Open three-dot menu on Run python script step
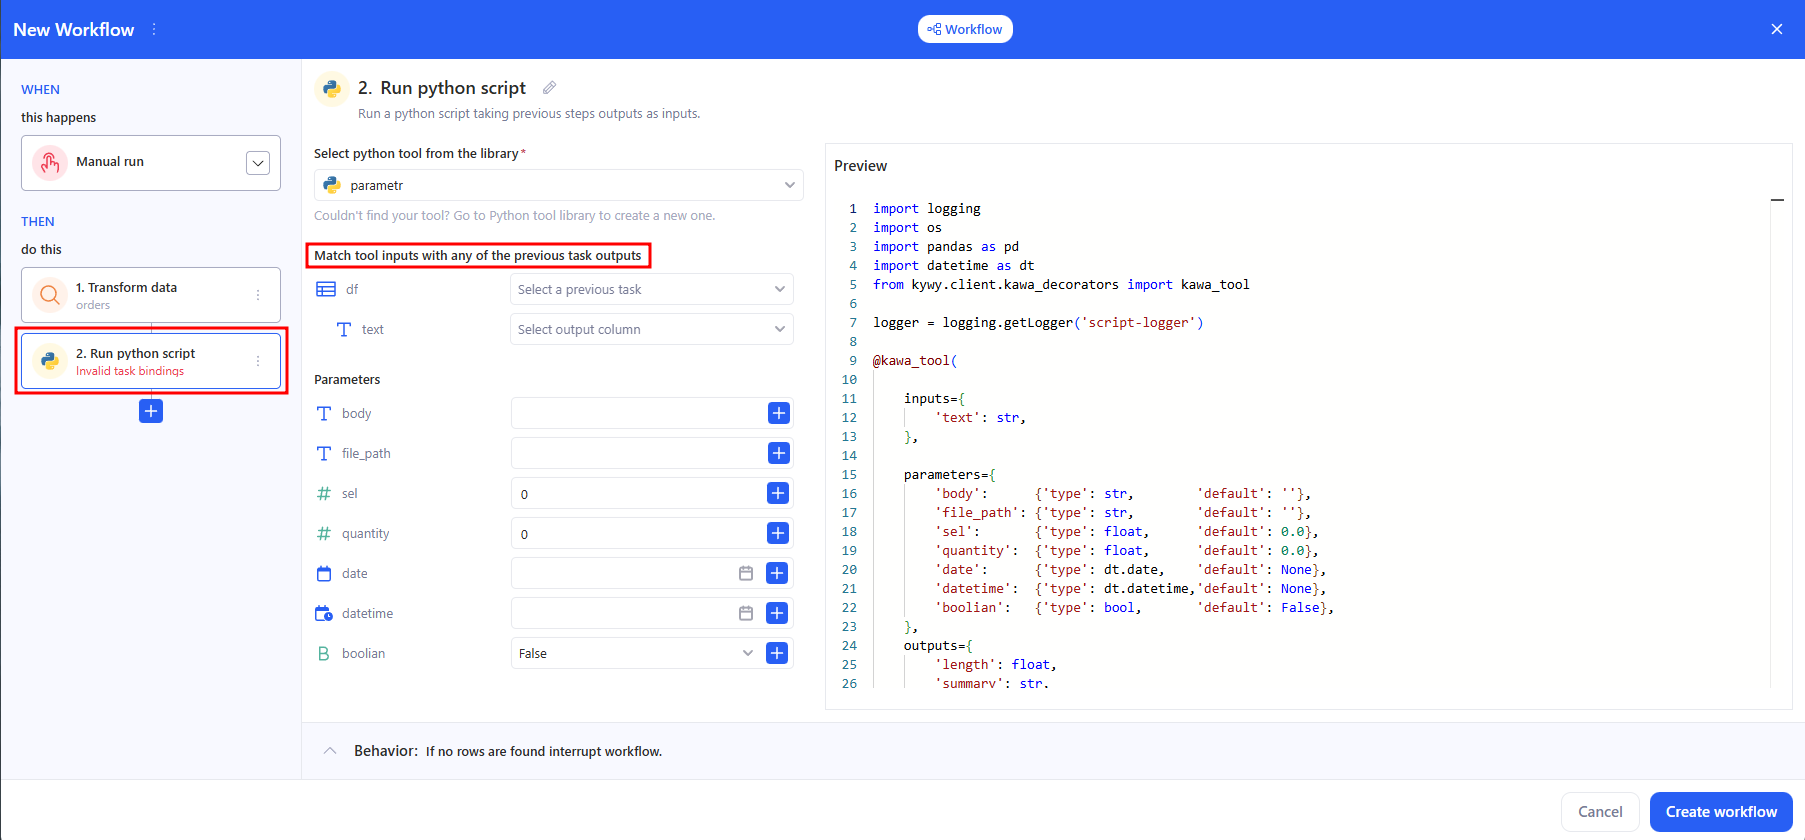The height and width of the screenshot is (840, 1805). point(258,361)
